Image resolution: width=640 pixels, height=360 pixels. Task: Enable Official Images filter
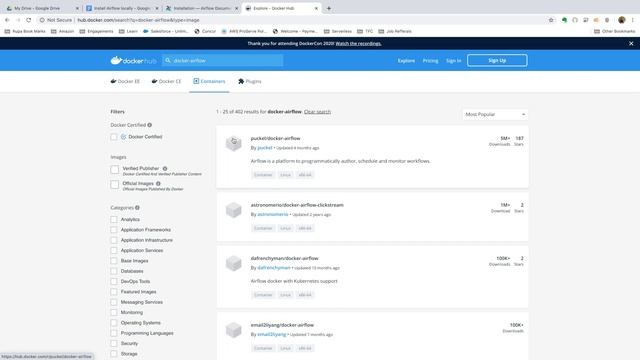tap(115, 184)
